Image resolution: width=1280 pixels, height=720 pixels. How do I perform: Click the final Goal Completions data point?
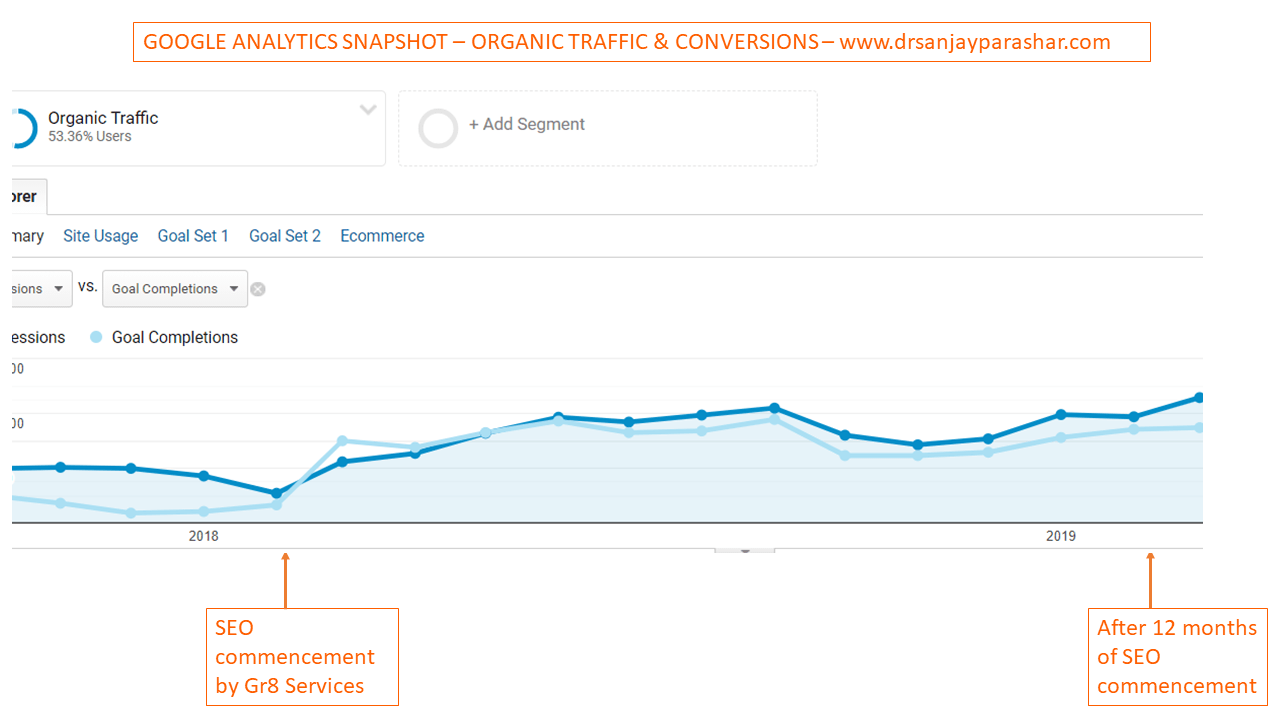click(1198, 428)
